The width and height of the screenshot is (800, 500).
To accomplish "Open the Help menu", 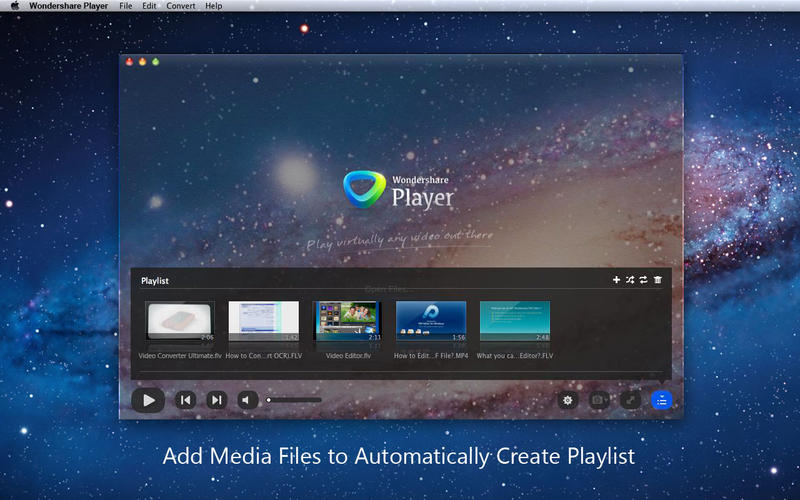I will coord(214,6).
